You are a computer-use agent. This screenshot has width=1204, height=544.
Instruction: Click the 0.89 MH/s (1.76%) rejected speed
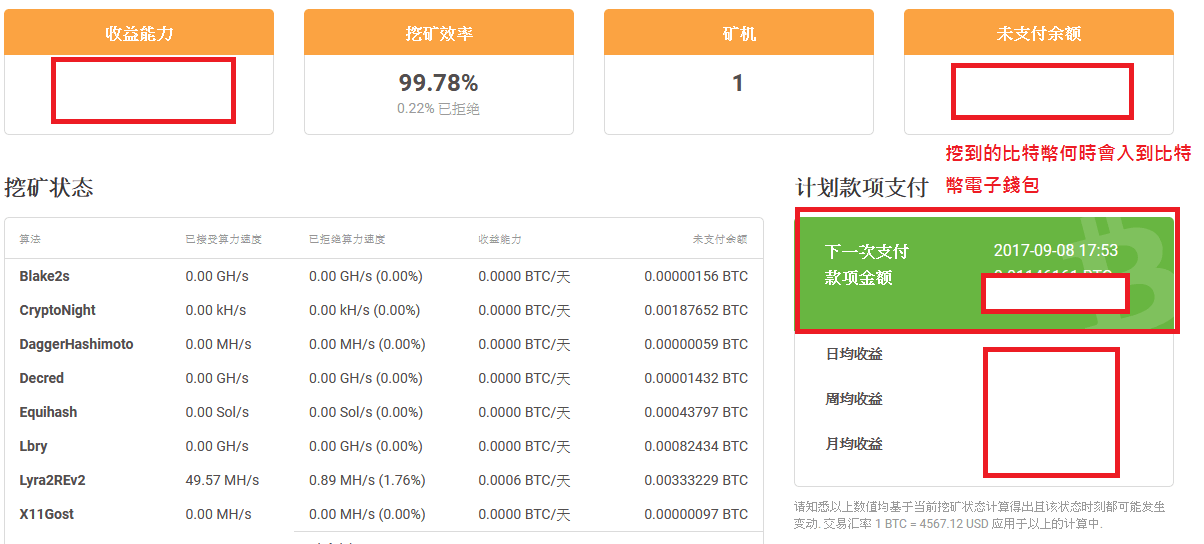[x=367, y=480]
